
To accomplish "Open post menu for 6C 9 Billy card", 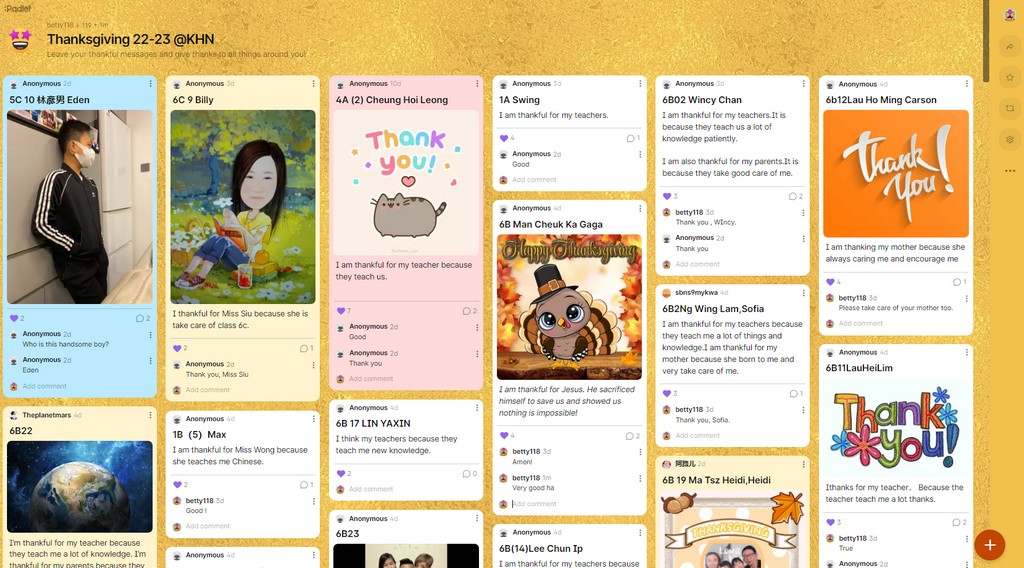I will click(x=313, y=84).
